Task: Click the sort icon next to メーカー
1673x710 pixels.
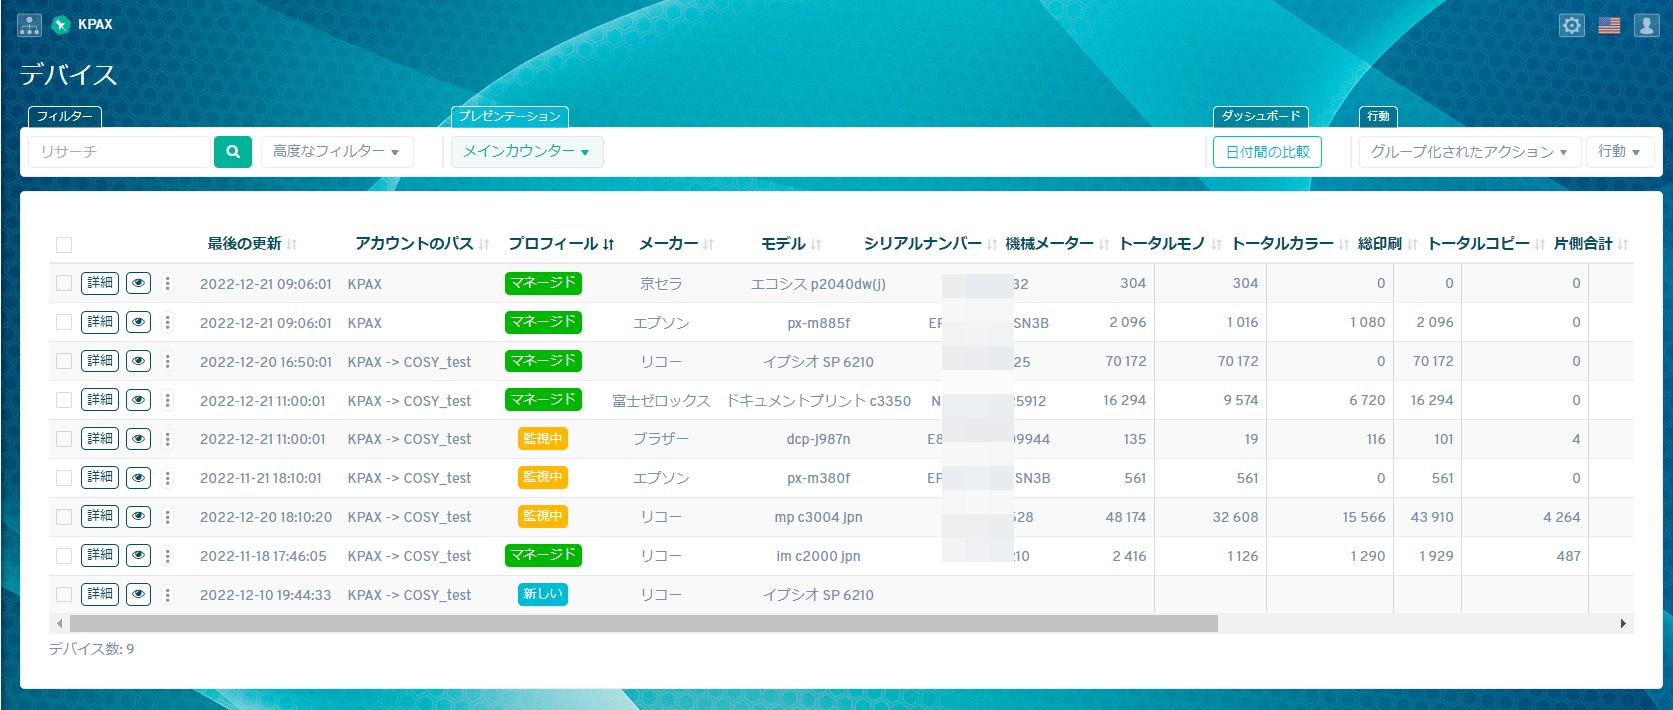Action: (708, 244)
